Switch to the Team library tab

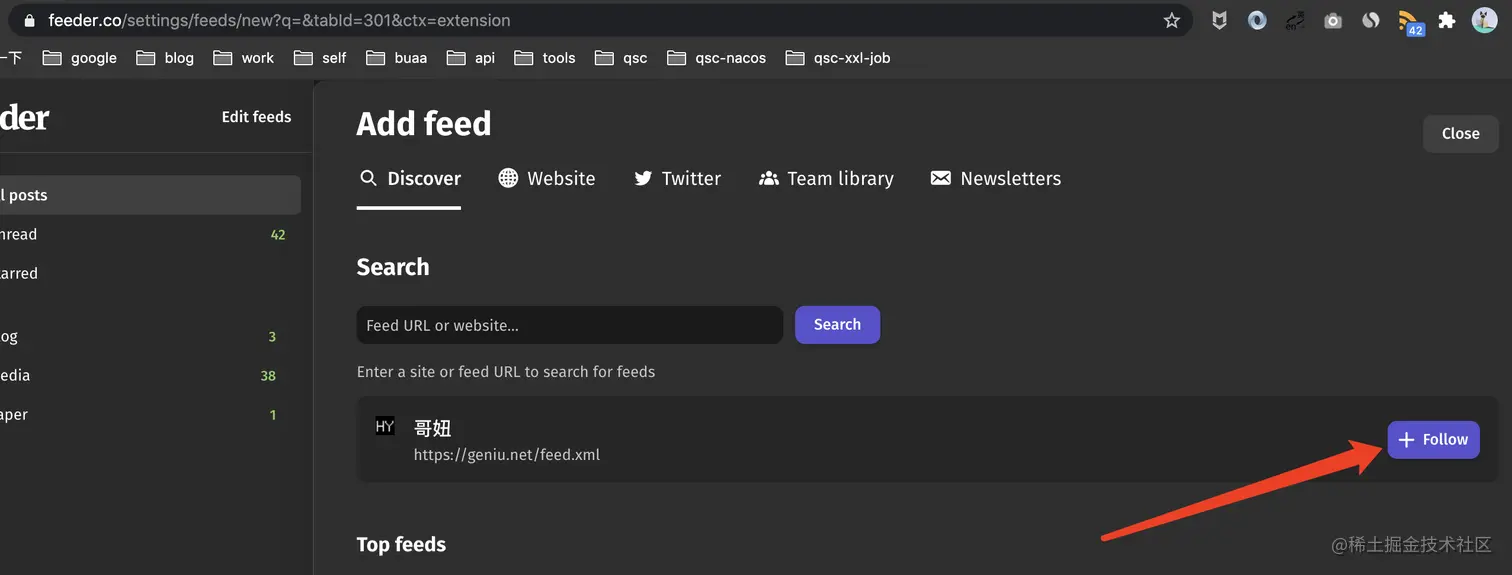tap(826, 179)
